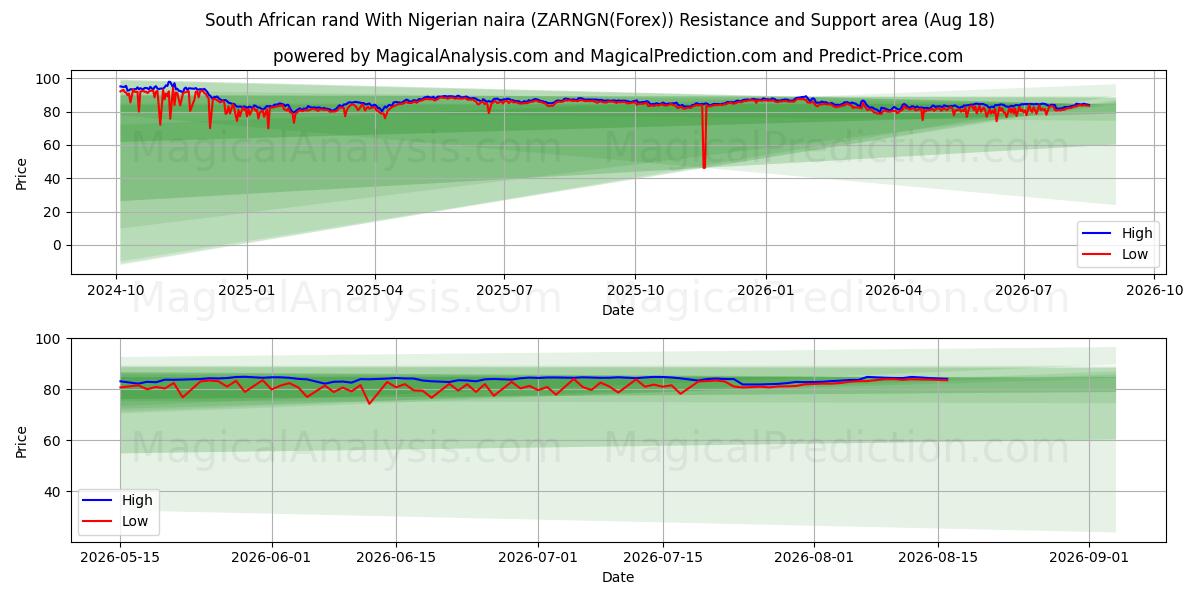Screen dimensions: 1200x600
Task: Click the '2024-10' tick label on upper chart
Action: coord(116,290)
